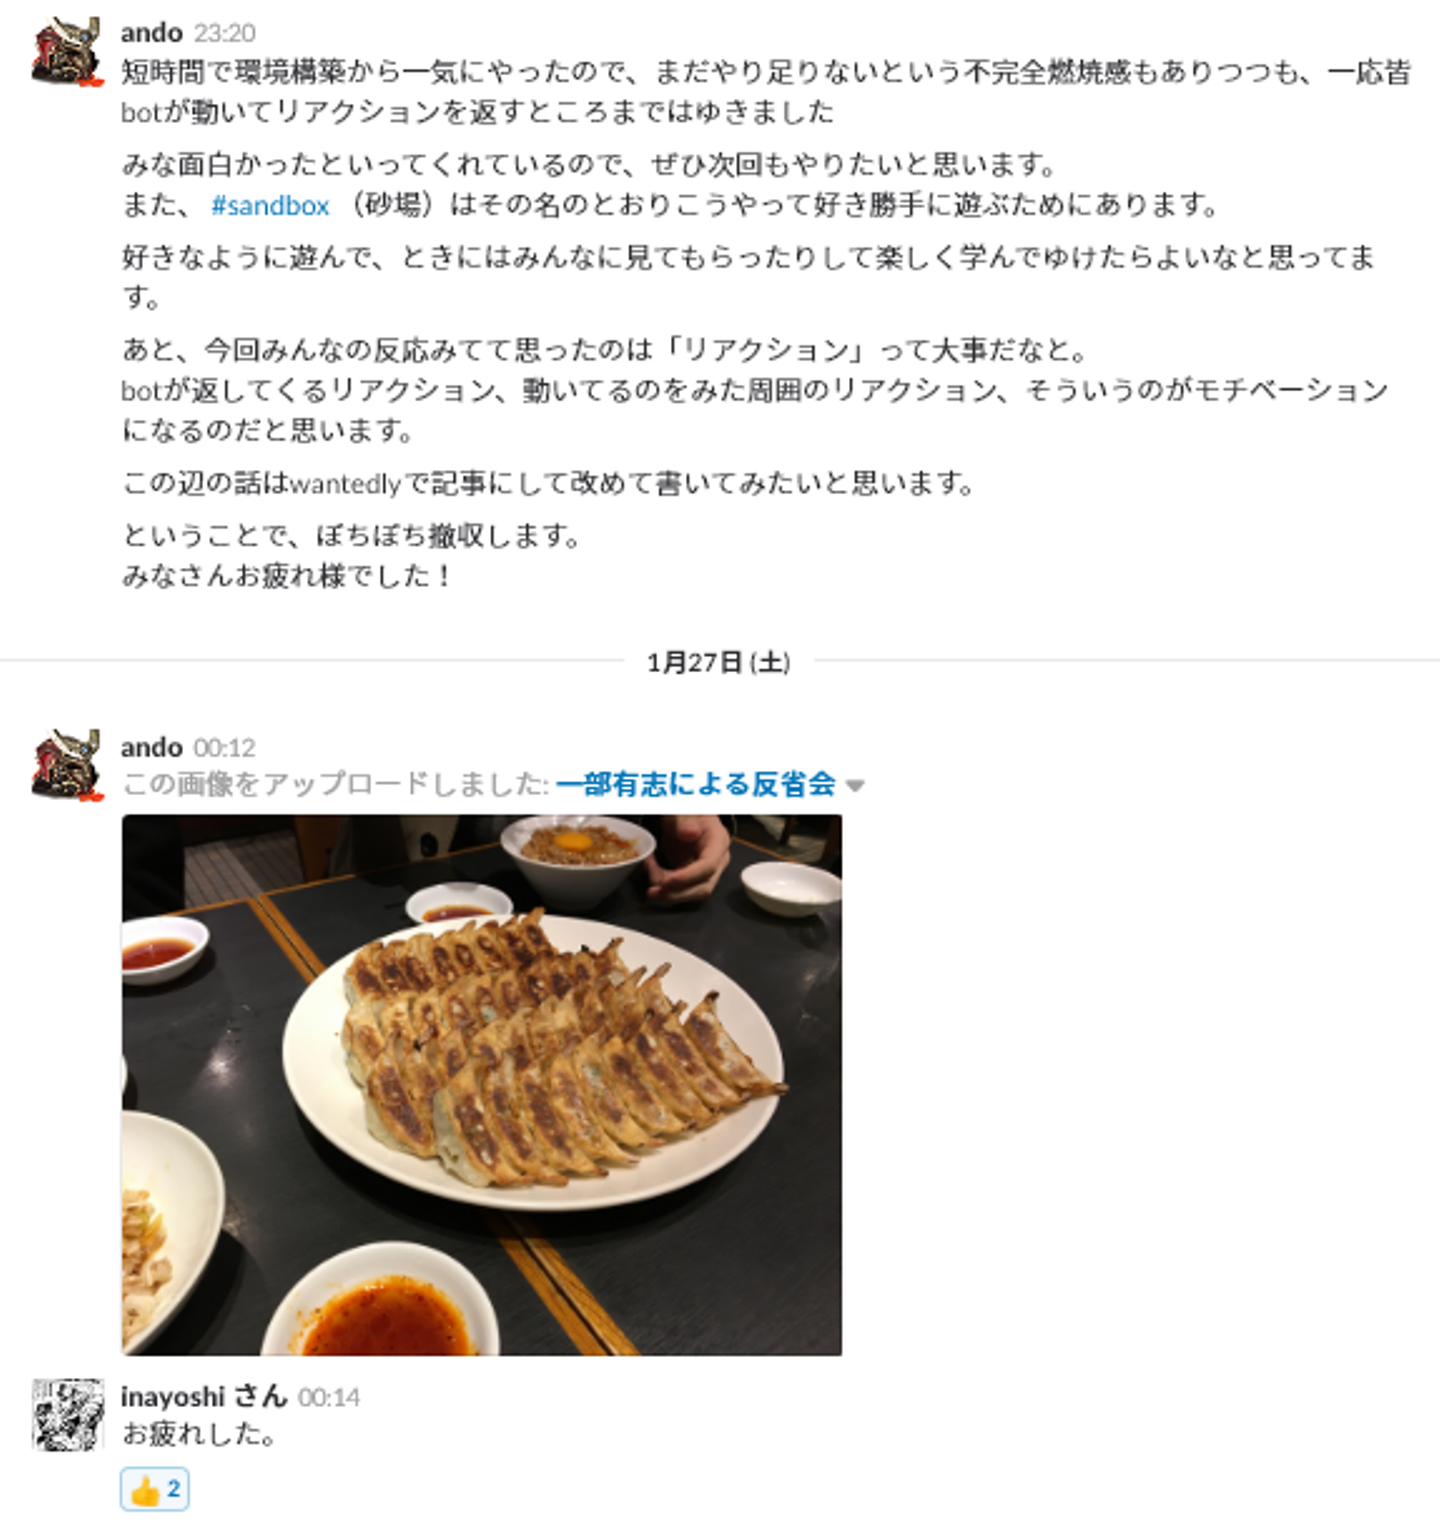Image resolution: width=1440 pixels, height=1525 pixels.
Task: Open the gyoza photo thumbnail
Action: (x=481, y=1085)
